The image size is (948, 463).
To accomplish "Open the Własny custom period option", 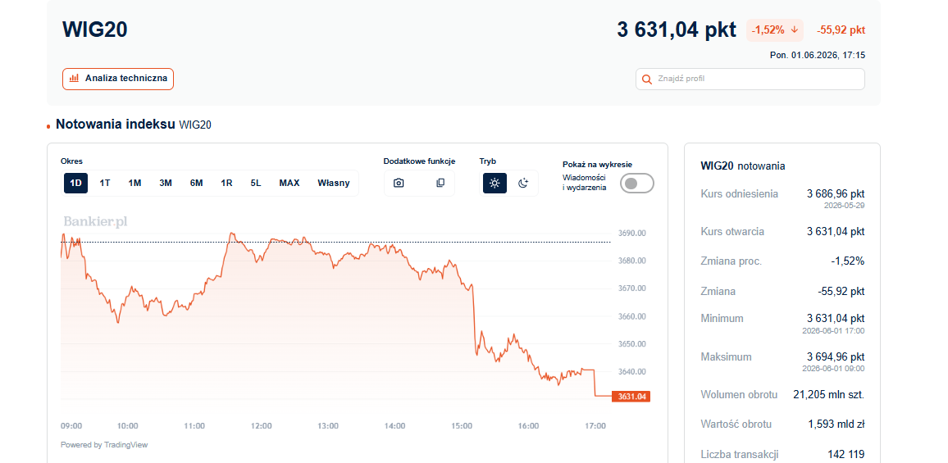I will coord(334,183).
